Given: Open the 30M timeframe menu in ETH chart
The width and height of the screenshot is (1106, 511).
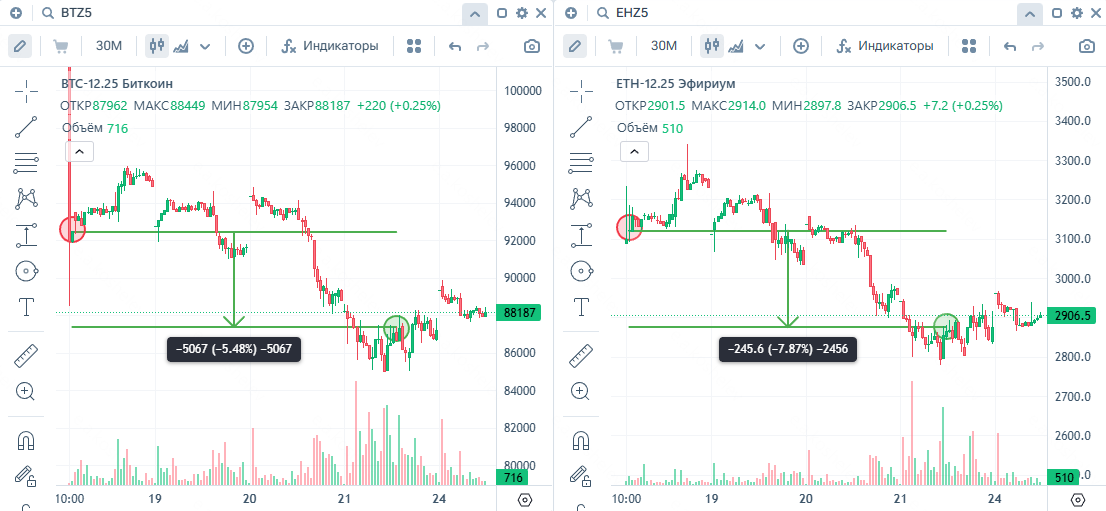Looking at the screenshot, I should [x=663, y=46].
